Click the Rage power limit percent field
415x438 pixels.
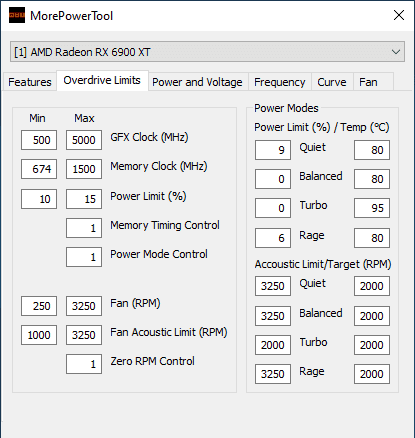tap(273, 238)
